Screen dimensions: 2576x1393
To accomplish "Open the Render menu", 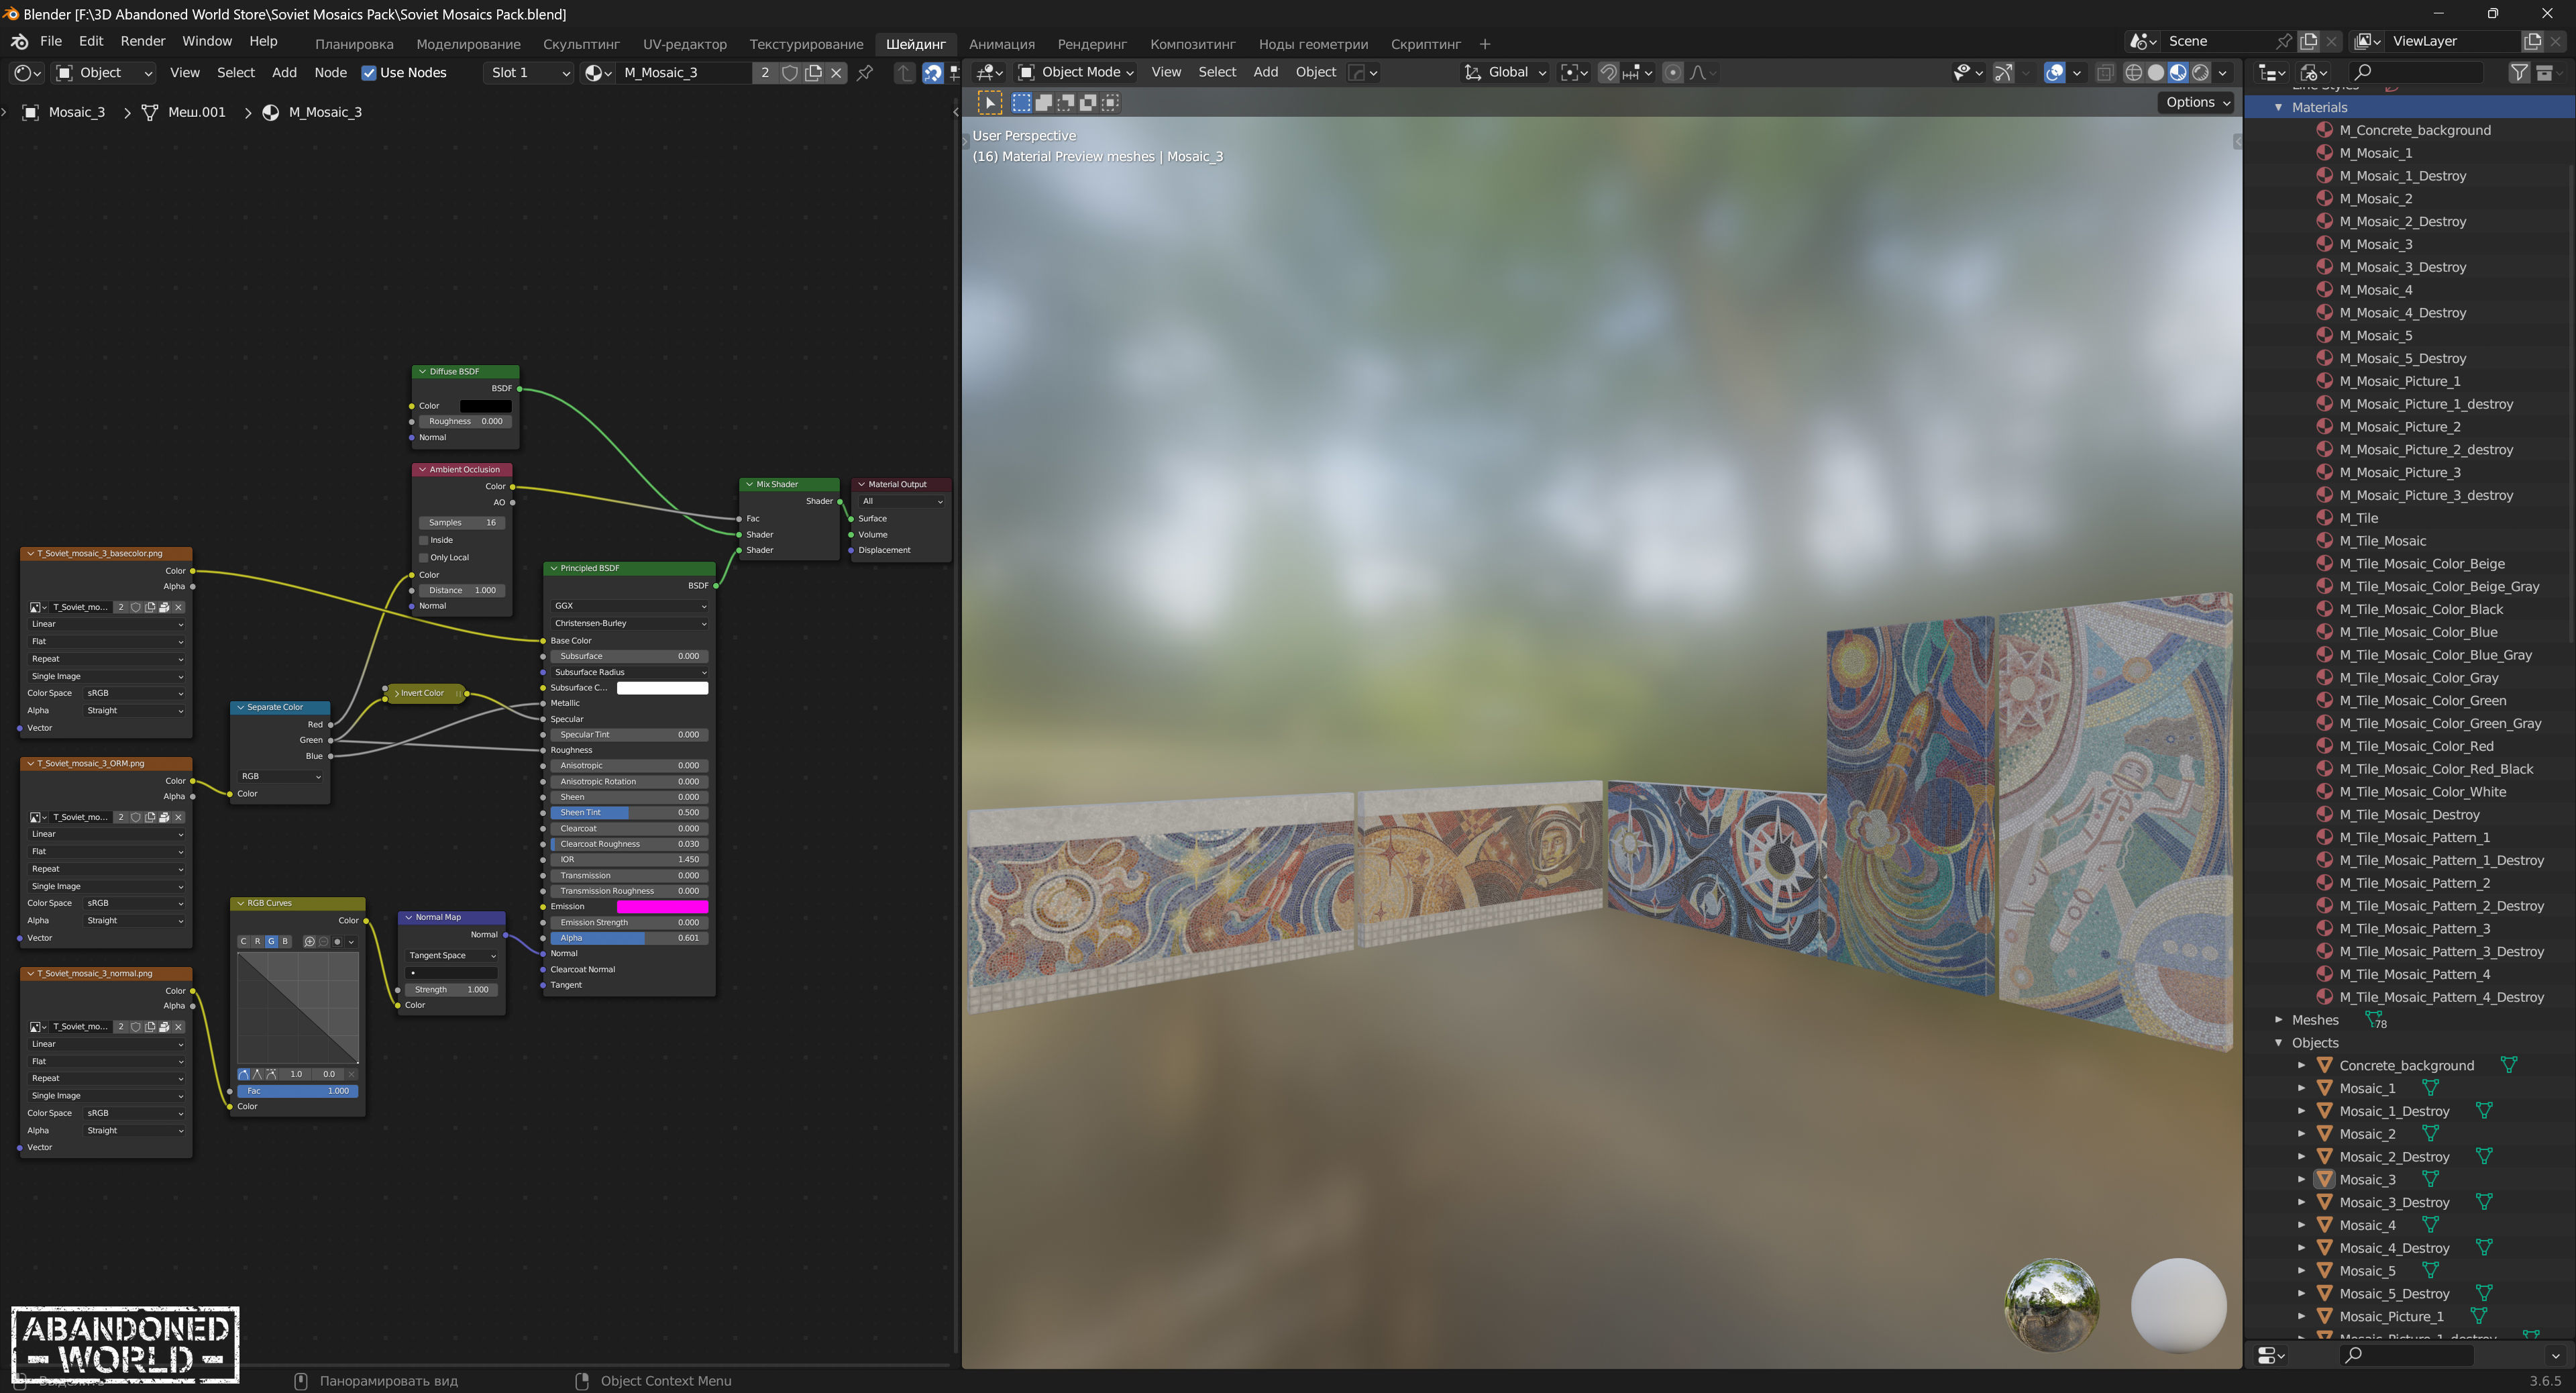I will point(142,41).
